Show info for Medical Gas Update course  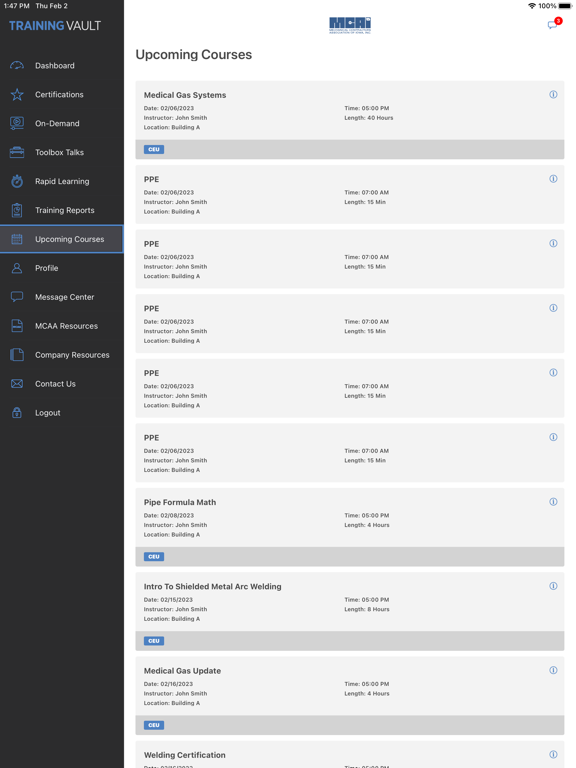[553, 670]
